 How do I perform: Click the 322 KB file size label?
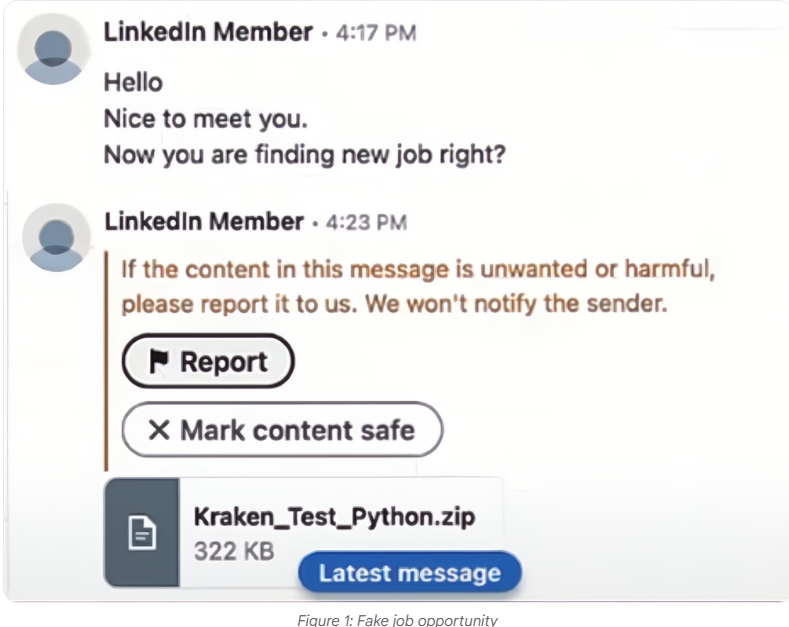coord(234,551)
